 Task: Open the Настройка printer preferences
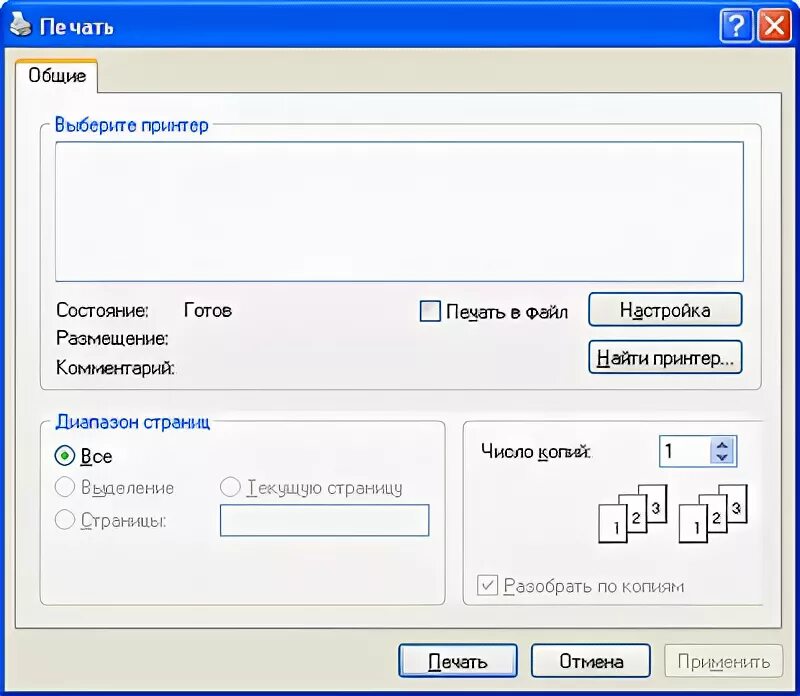(x=665, y=310)
